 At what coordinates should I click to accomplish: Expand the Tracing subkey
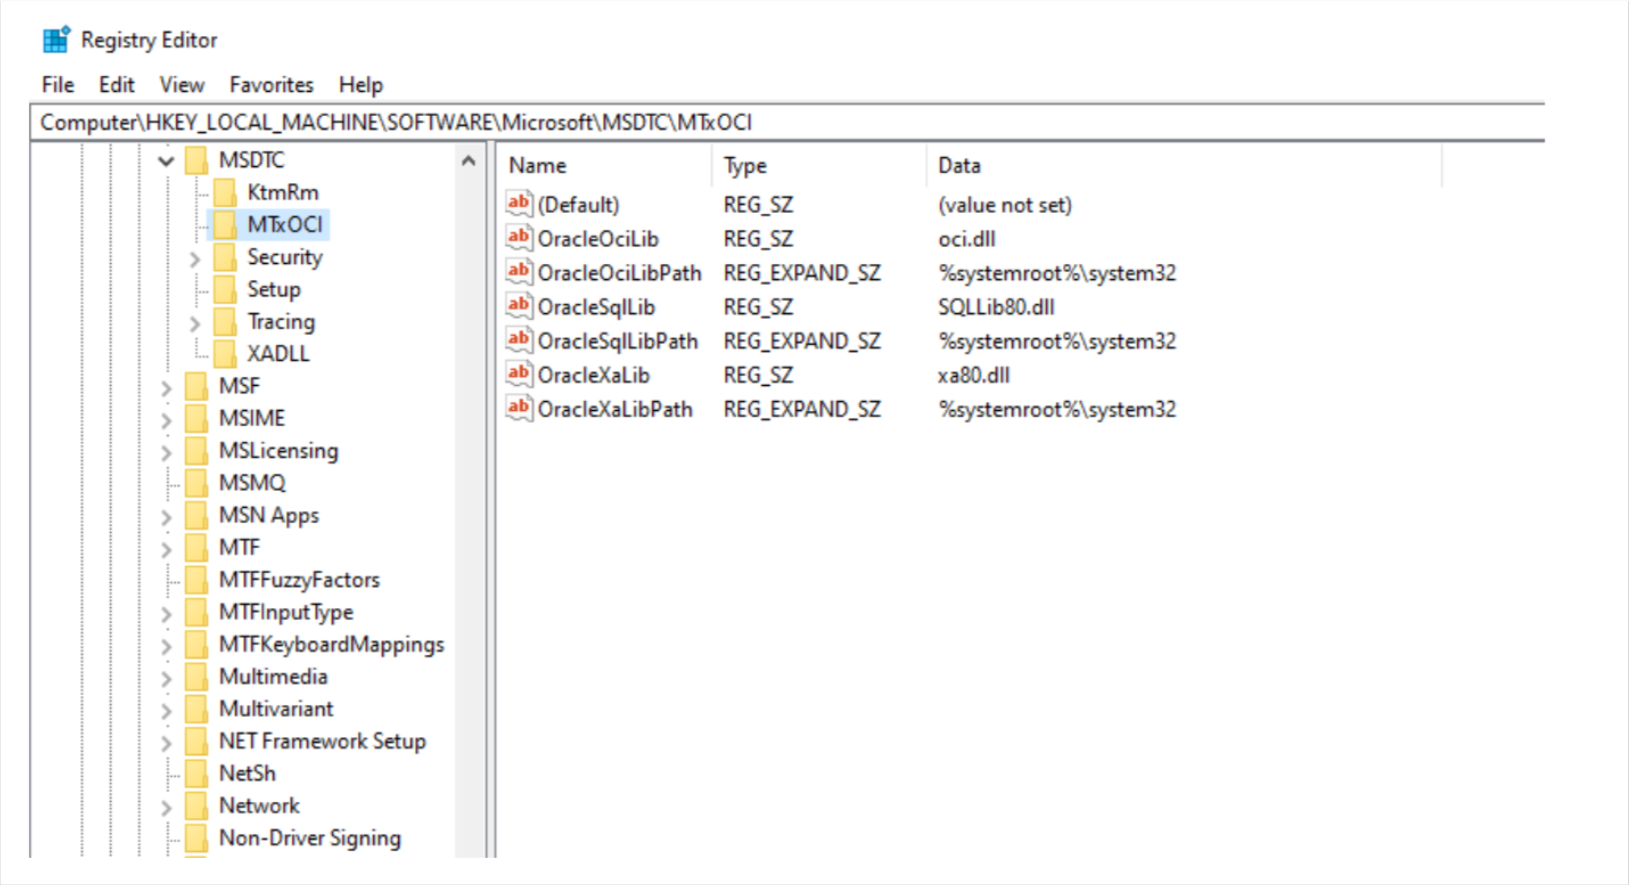point(195,322)
